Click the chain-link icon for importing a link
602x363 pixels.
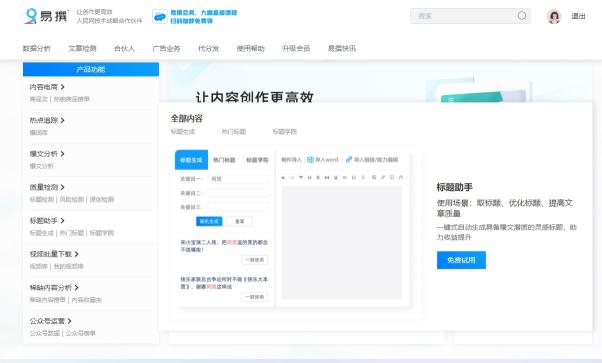coord(349,159)
